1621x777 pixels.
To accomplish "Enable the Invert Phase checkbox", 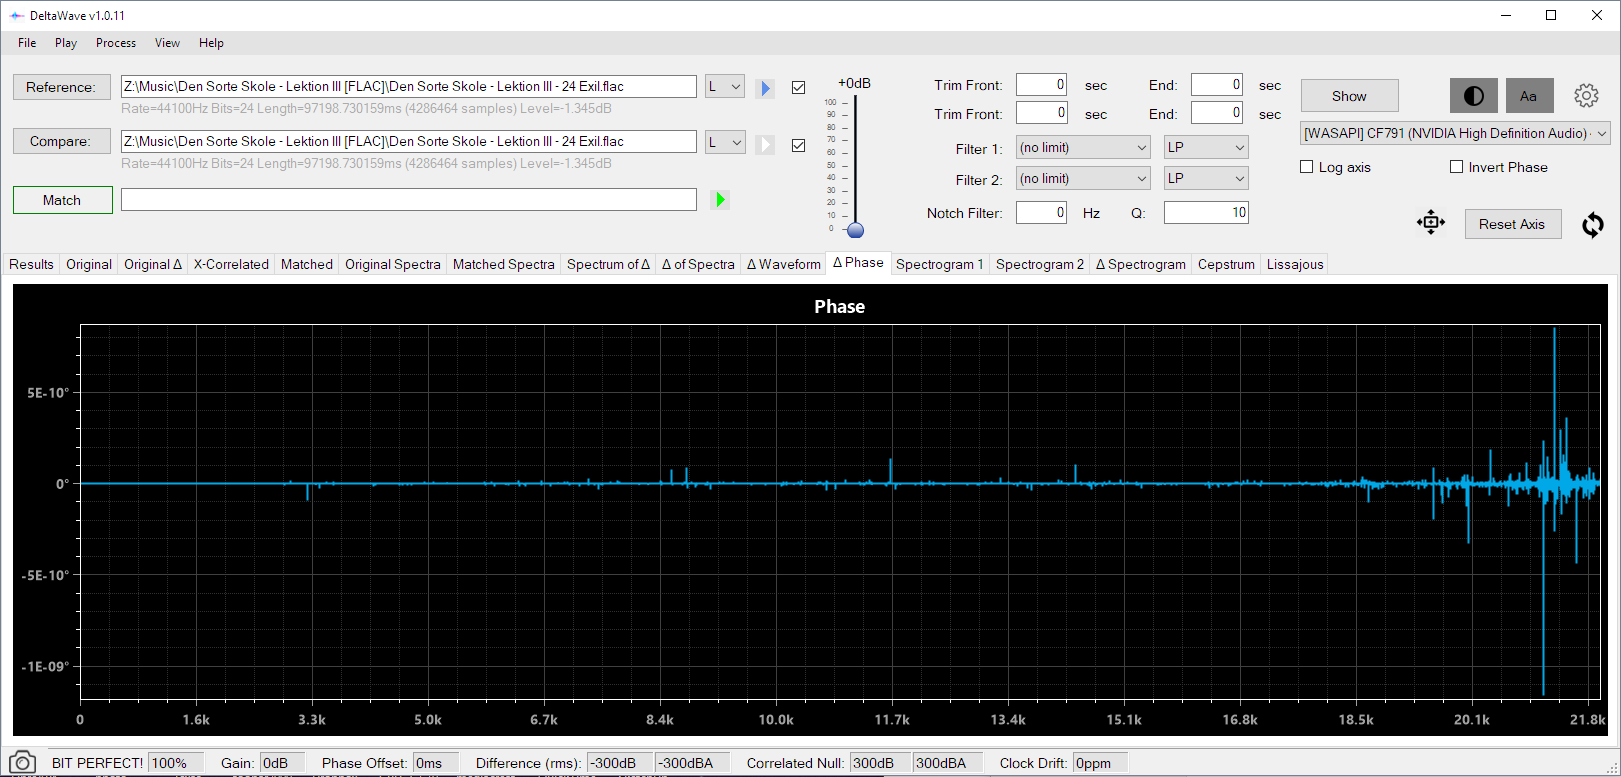I will 1456,167.
